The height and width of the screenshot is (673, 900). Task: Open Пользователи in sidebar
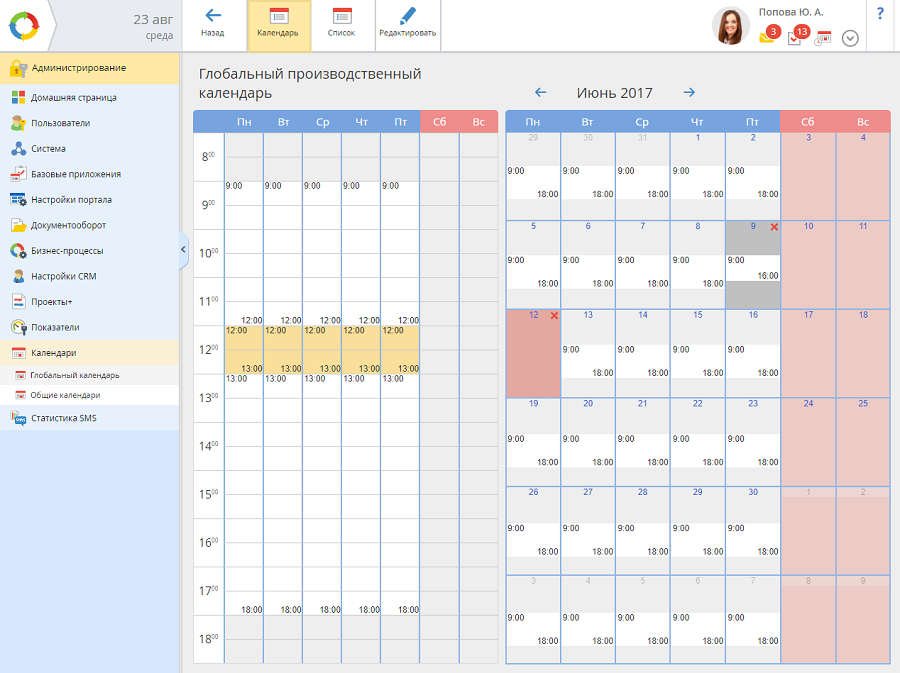[x=60, y=123]
